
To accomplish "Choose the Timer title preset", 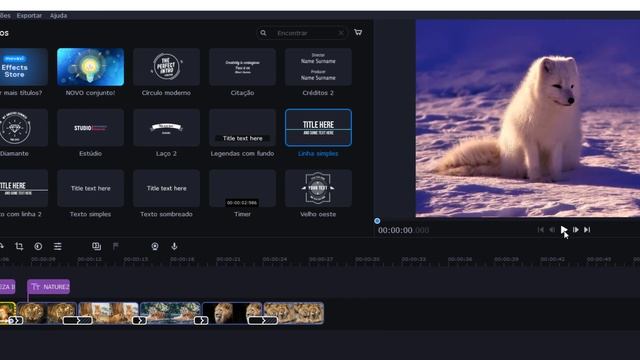I will coord(242,188).
